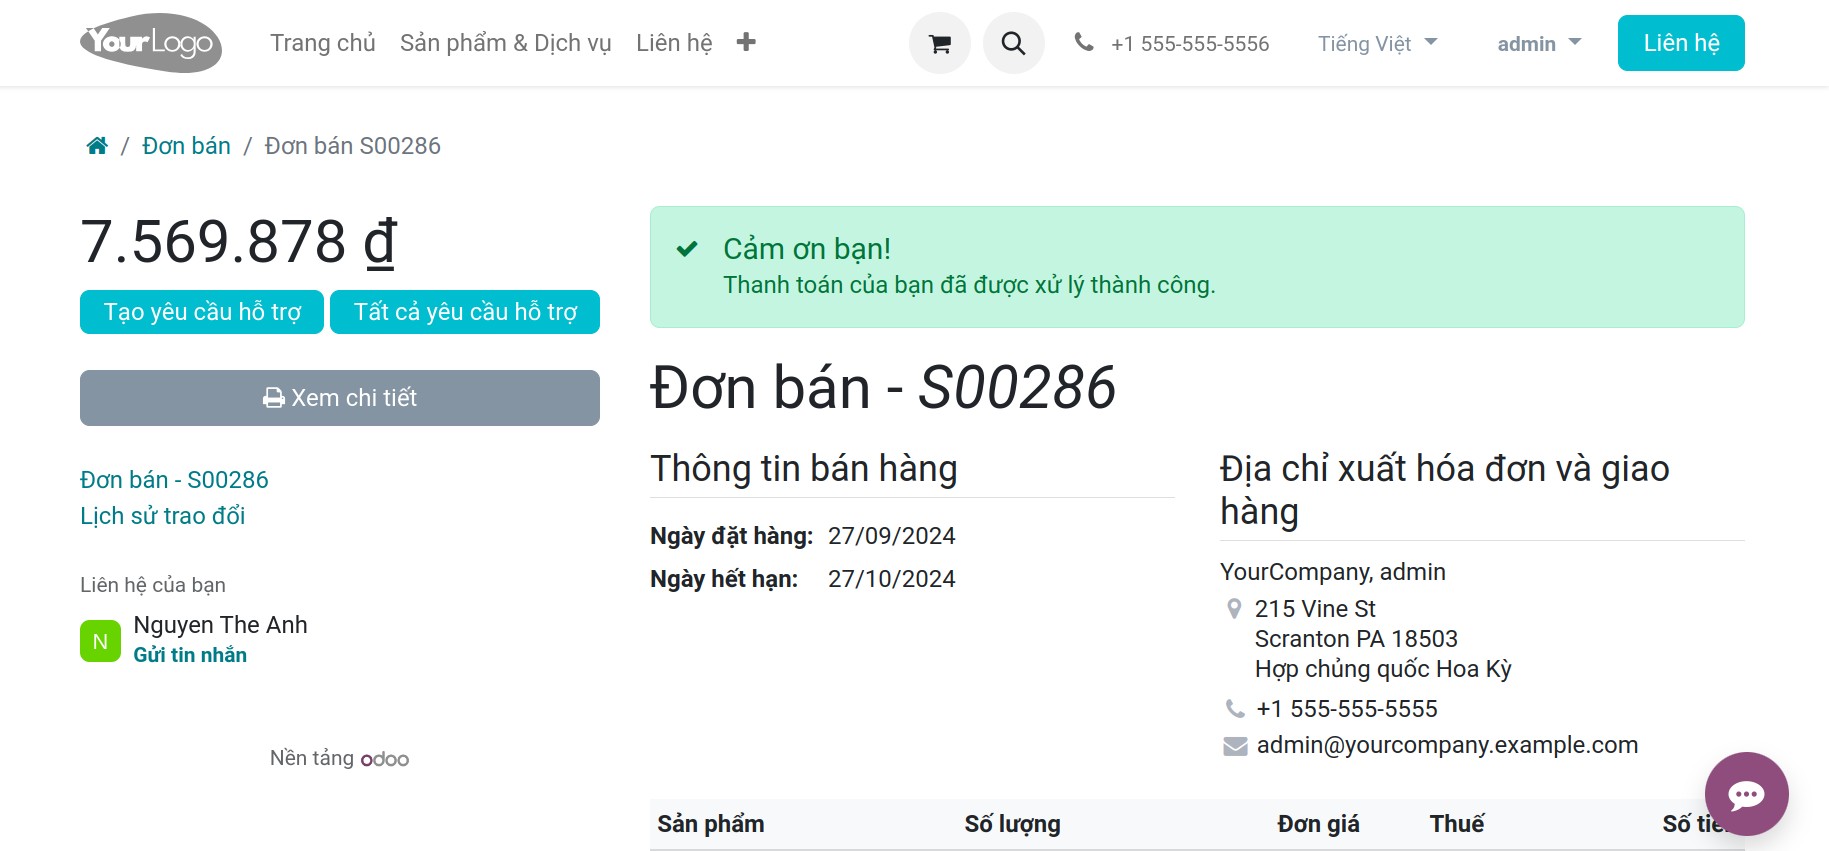The width and height of the screenshot is (1829, 851).
Task: Expand the Tiếng Việt language dropdown
Action: click(x=1377, y=44)
